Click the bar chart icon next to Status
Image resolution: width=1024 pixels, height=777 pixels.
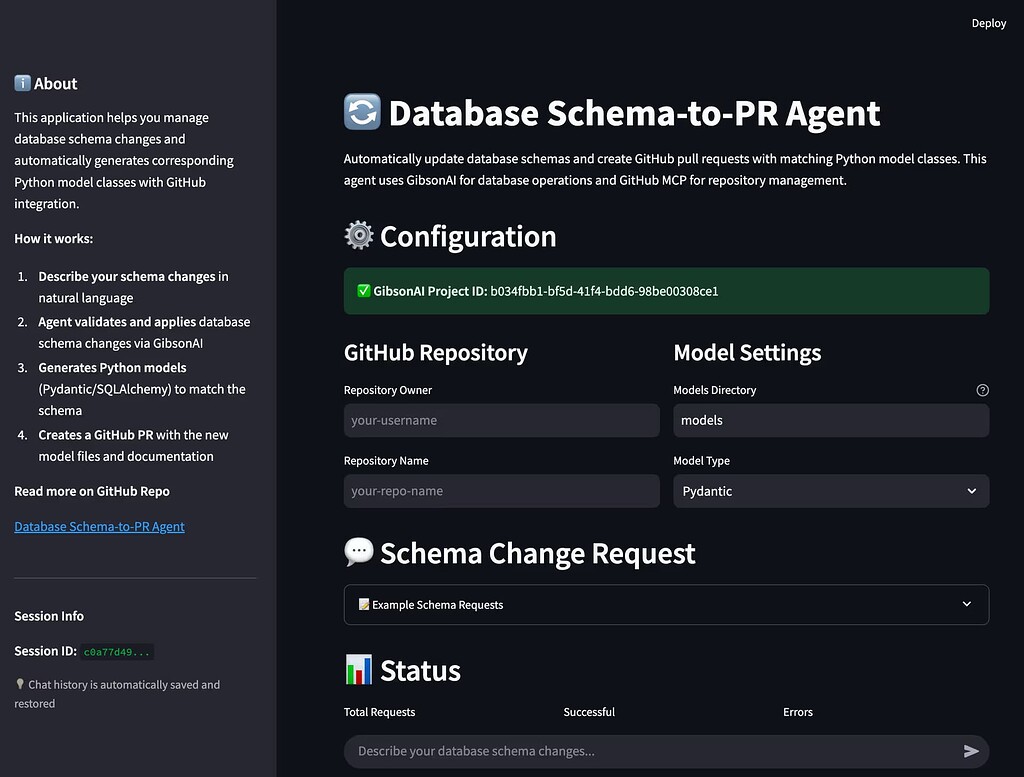click(357, 669)
